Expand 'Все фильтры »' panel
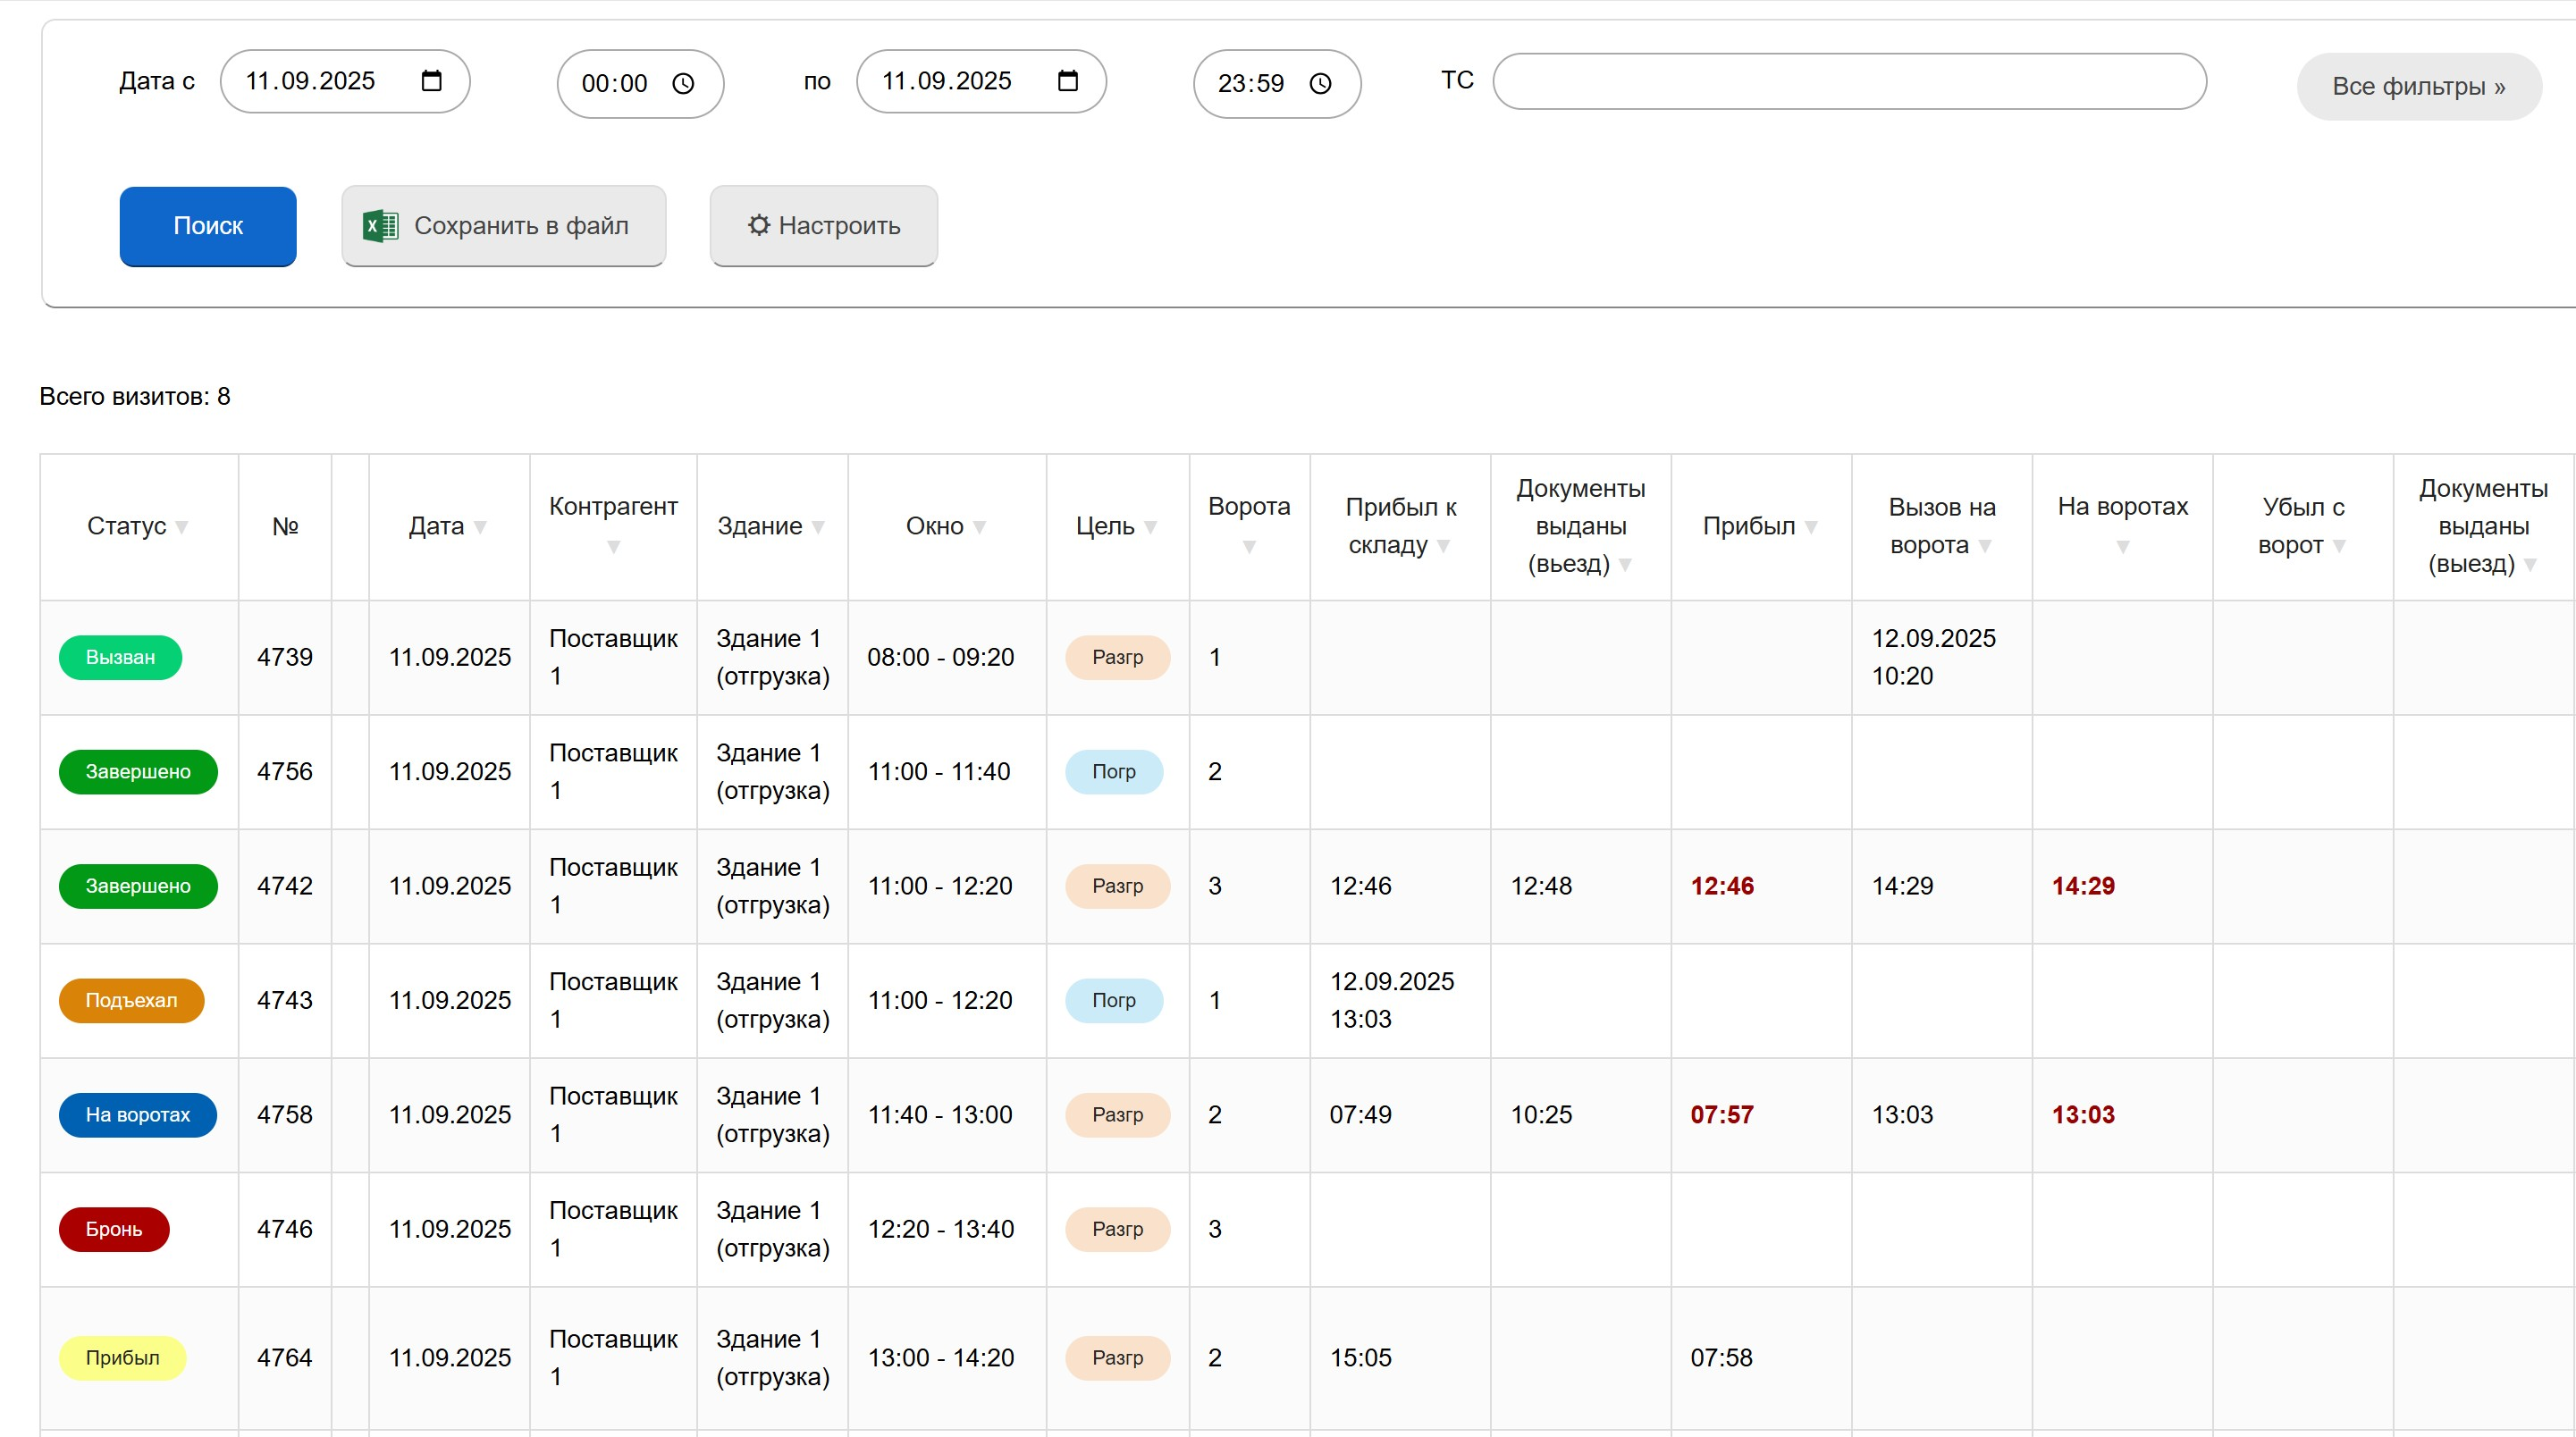 pyautogui.click(x=2418, y=87)
